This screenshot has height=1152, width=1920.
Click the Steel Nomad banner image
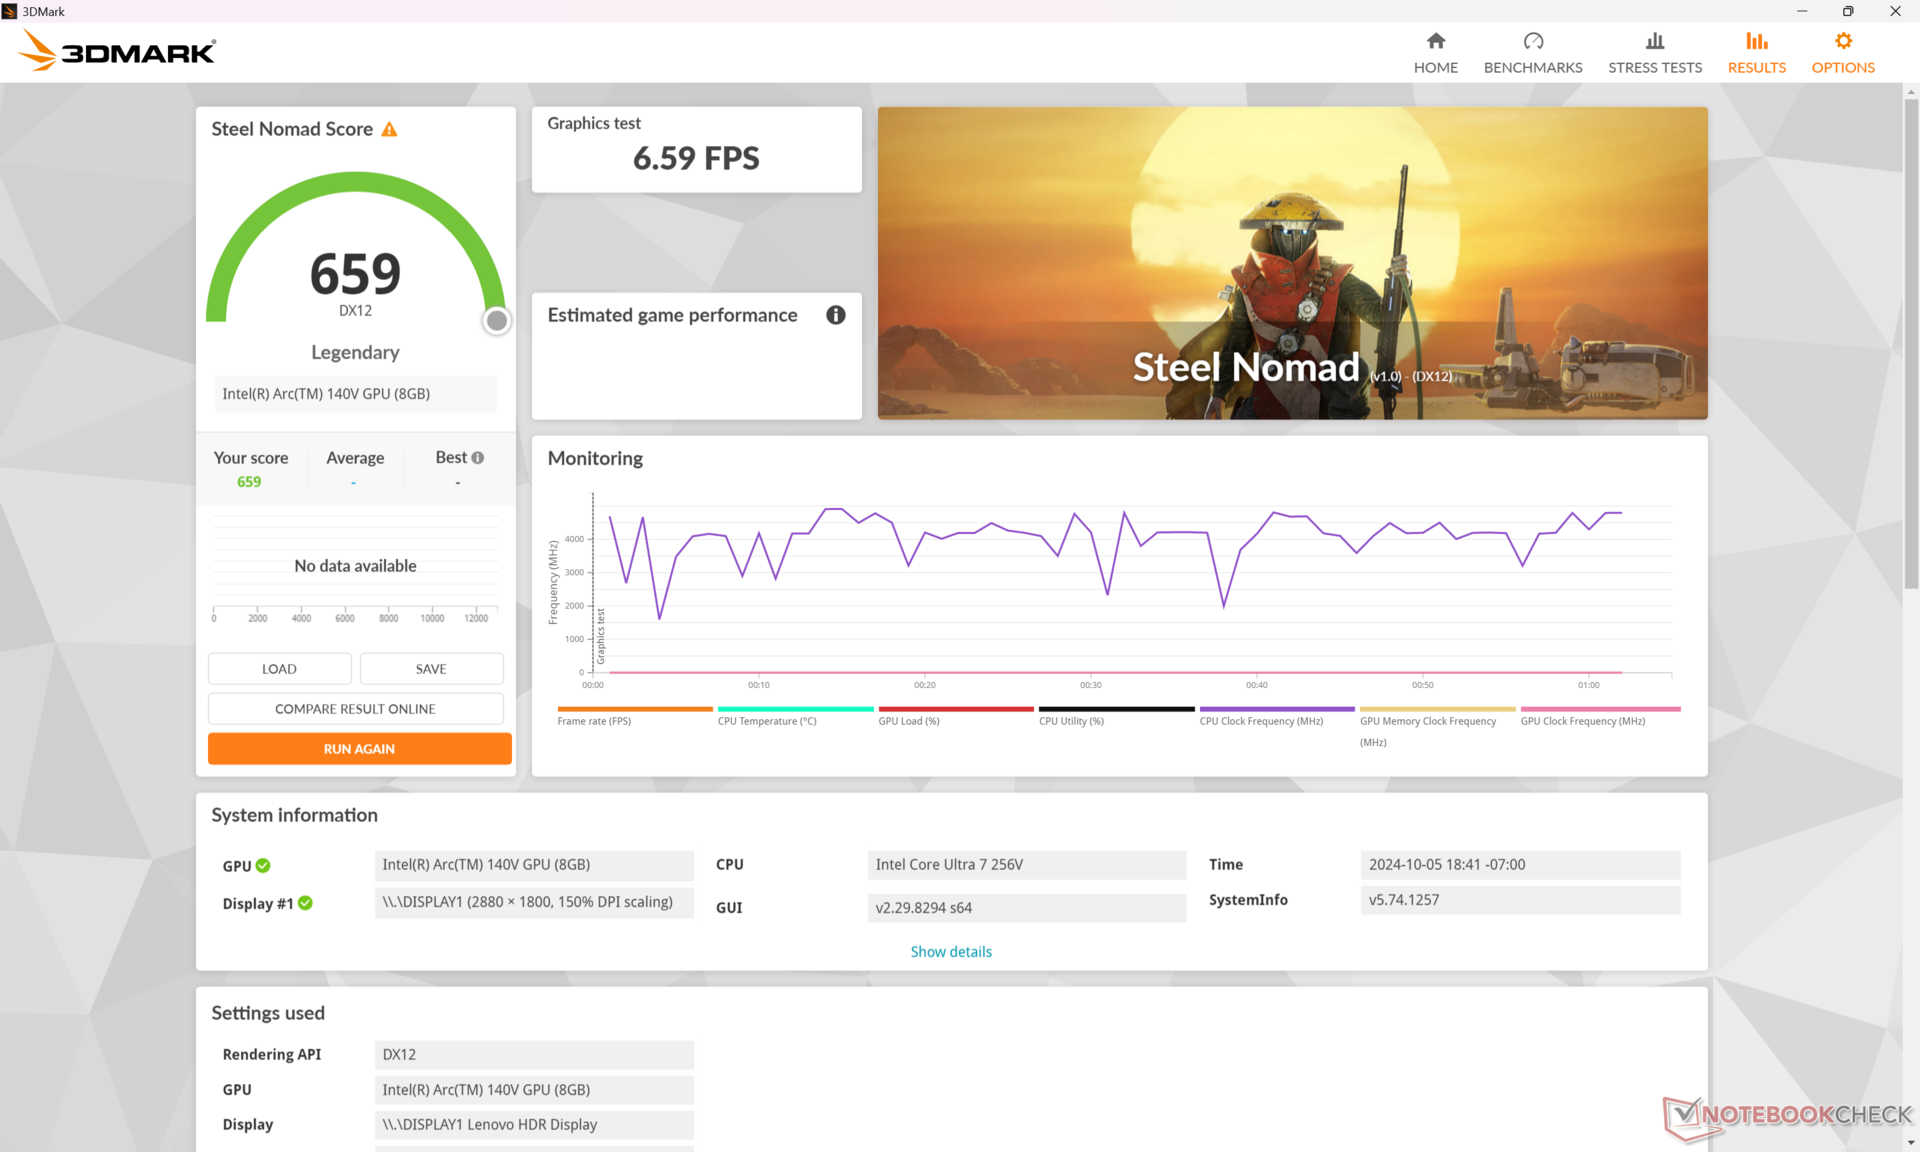(x=1292, y=263)
